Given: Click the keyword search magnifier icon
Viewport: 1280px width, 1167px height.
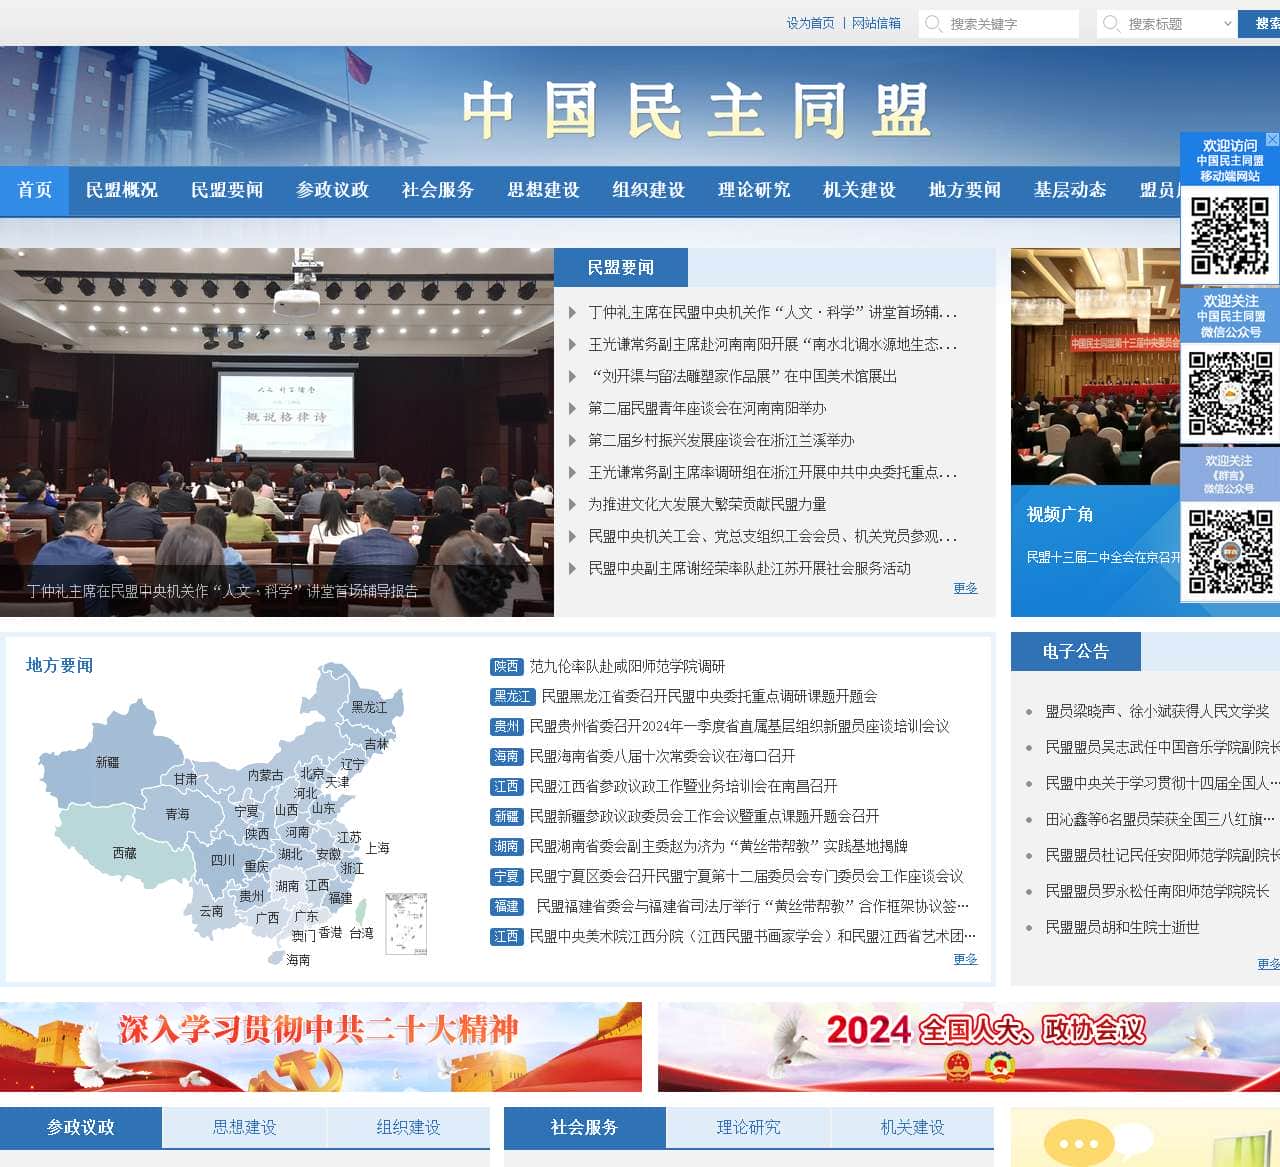Looking at the screenshot, I should [933, 24].
